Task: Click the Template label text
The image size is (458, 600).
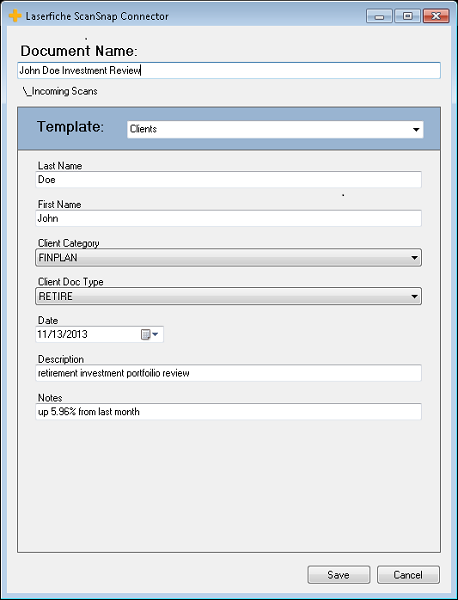Action: point(70,126)
